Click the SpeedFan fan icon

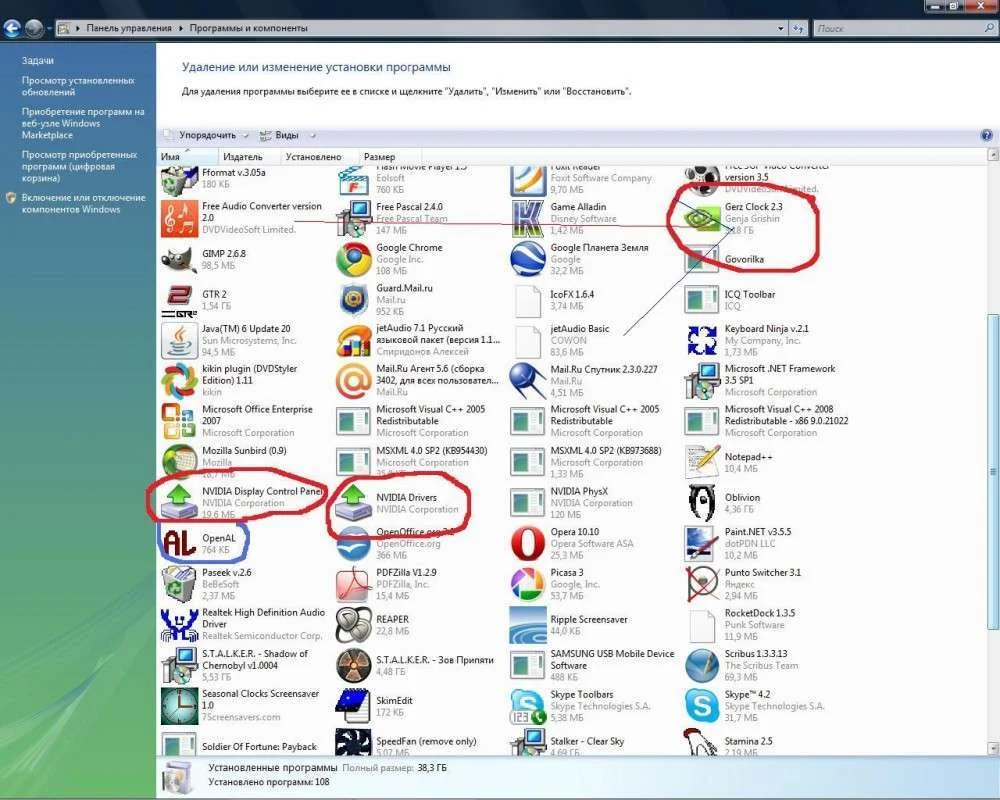[354, 744]
